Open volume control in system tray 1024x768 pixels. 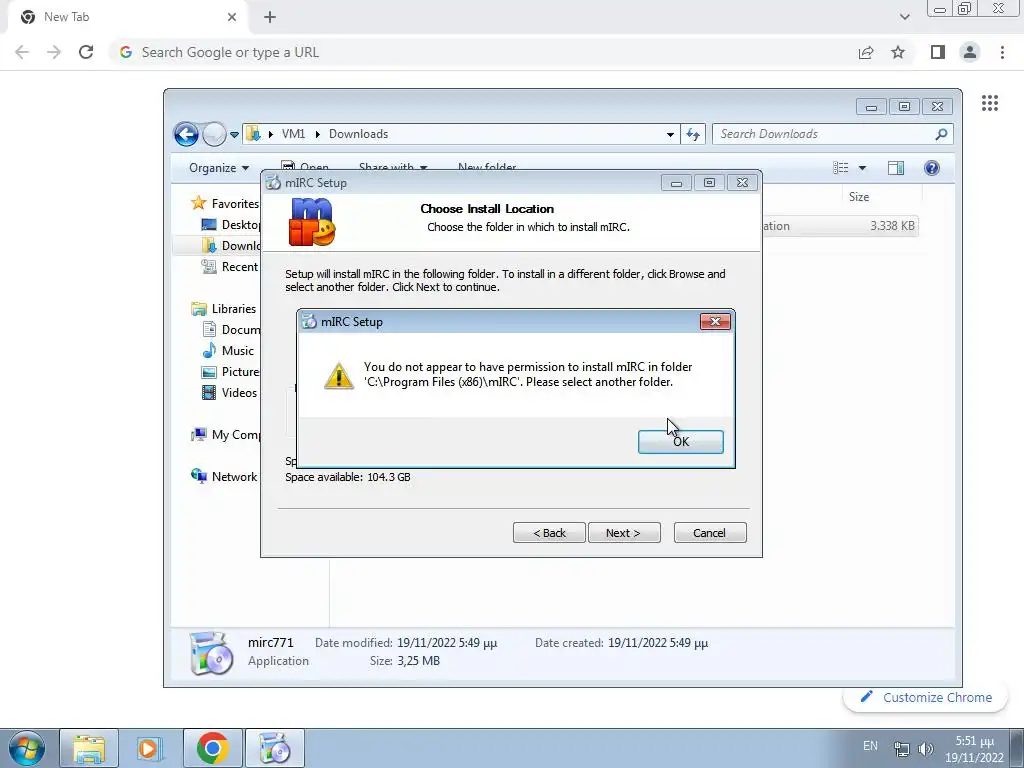pyautogui.click(x=925, y=748)
